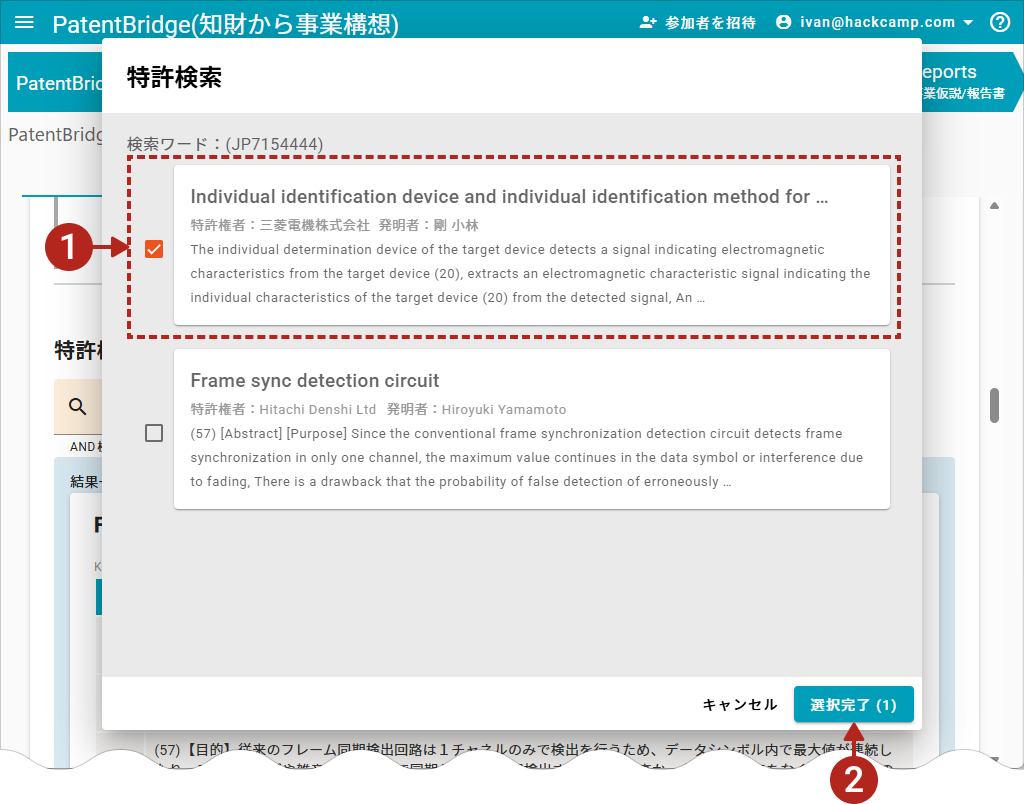Click the user account avatar icon

(783, 22)
